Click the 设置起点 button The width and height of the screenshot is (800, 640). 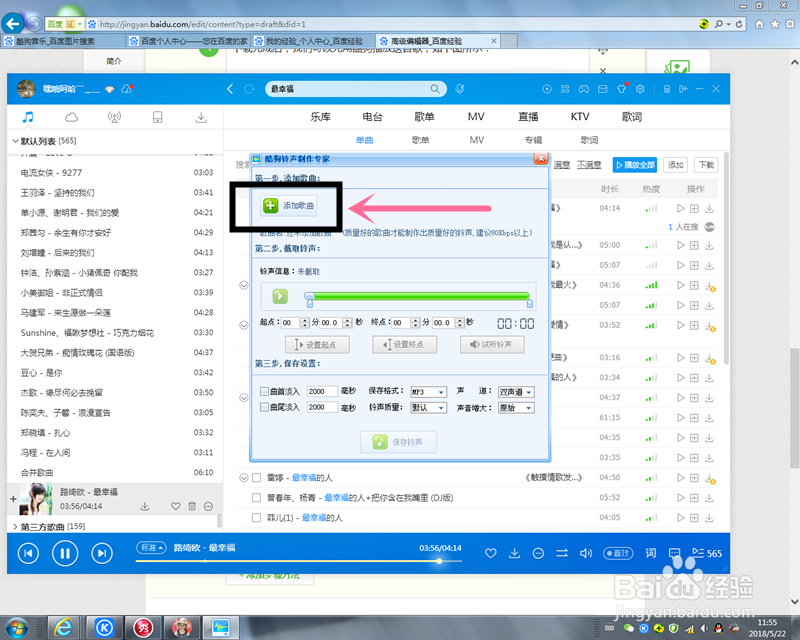[317, 345]
